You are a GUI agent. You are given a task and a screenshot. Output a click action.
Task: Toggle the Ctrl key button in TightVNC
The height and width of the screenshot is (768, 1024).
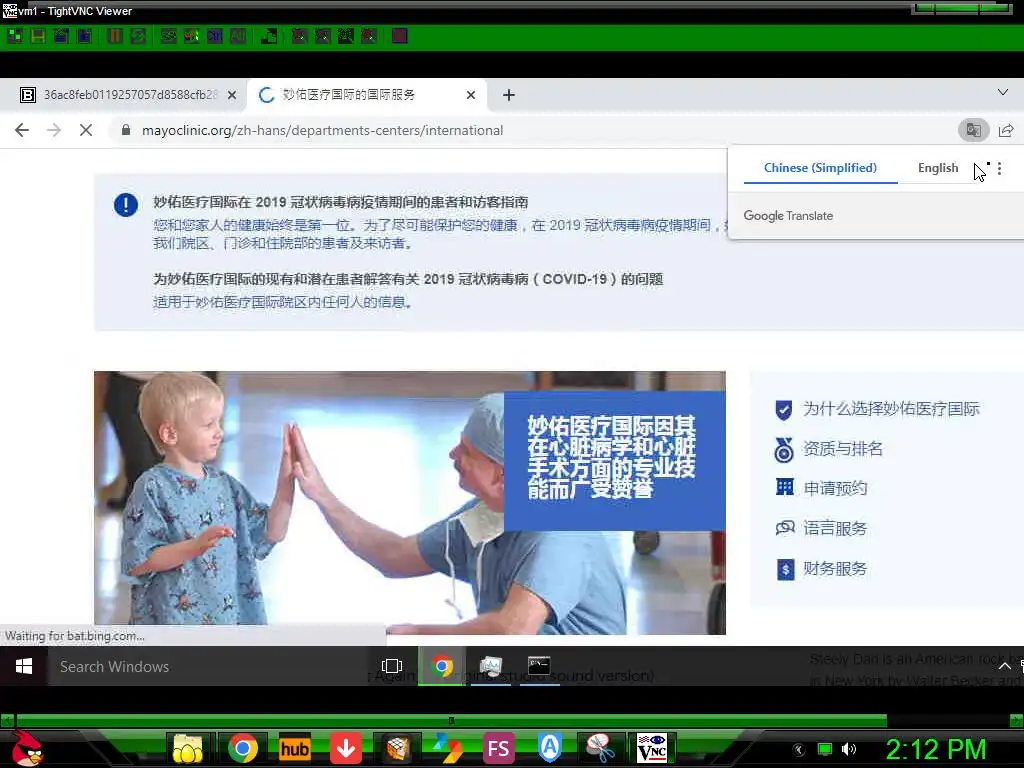click(x=215, y=36)
